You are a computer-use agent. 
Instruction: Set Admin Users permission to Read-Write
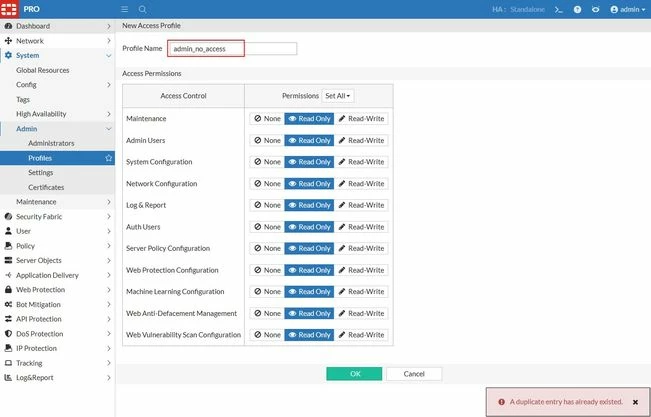361,140
